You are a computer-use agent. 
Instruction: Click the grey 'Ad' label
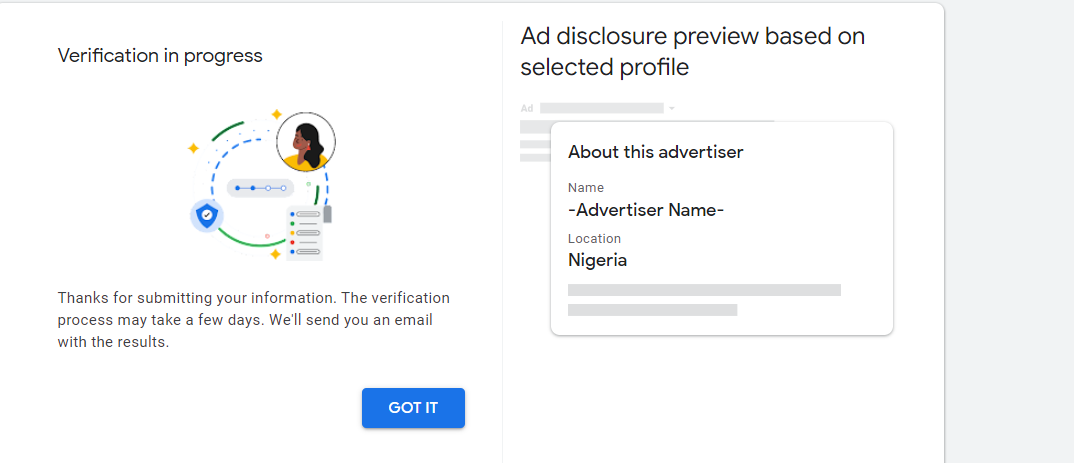(527, 108)
